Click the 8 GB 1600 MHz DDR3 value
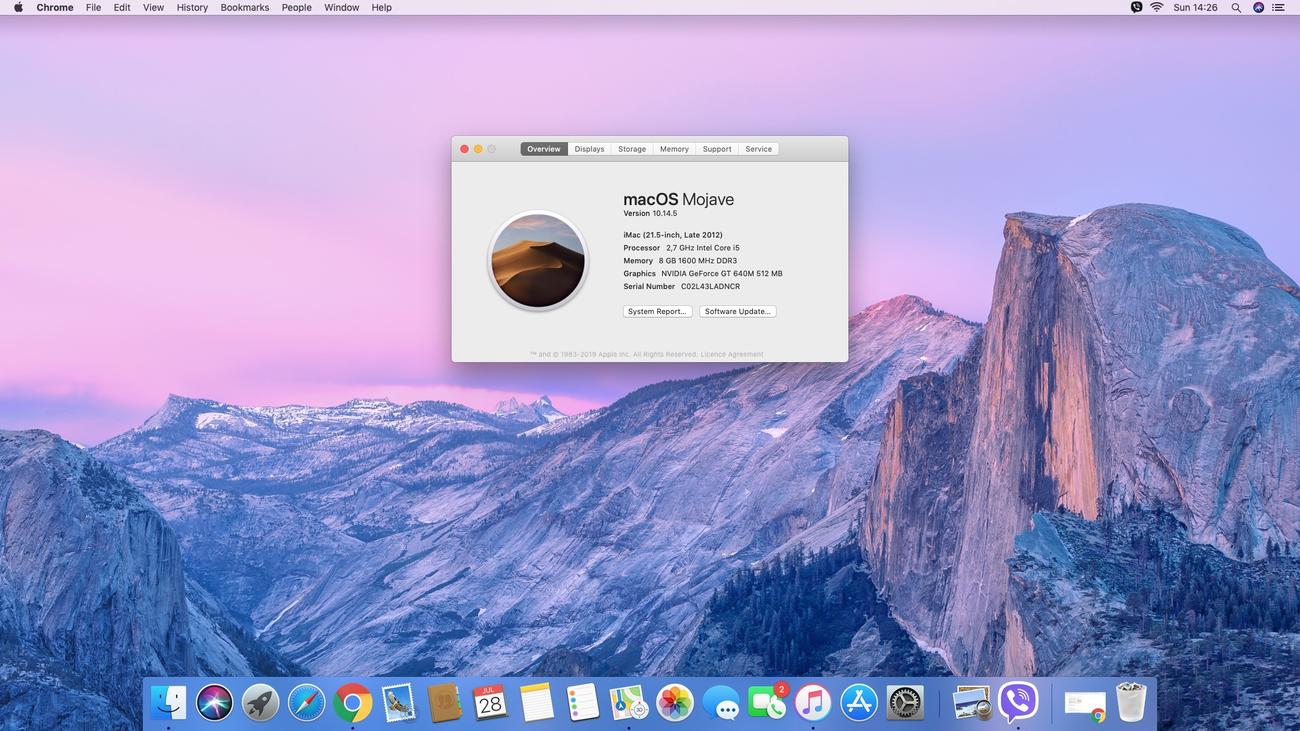 (698, 261)
